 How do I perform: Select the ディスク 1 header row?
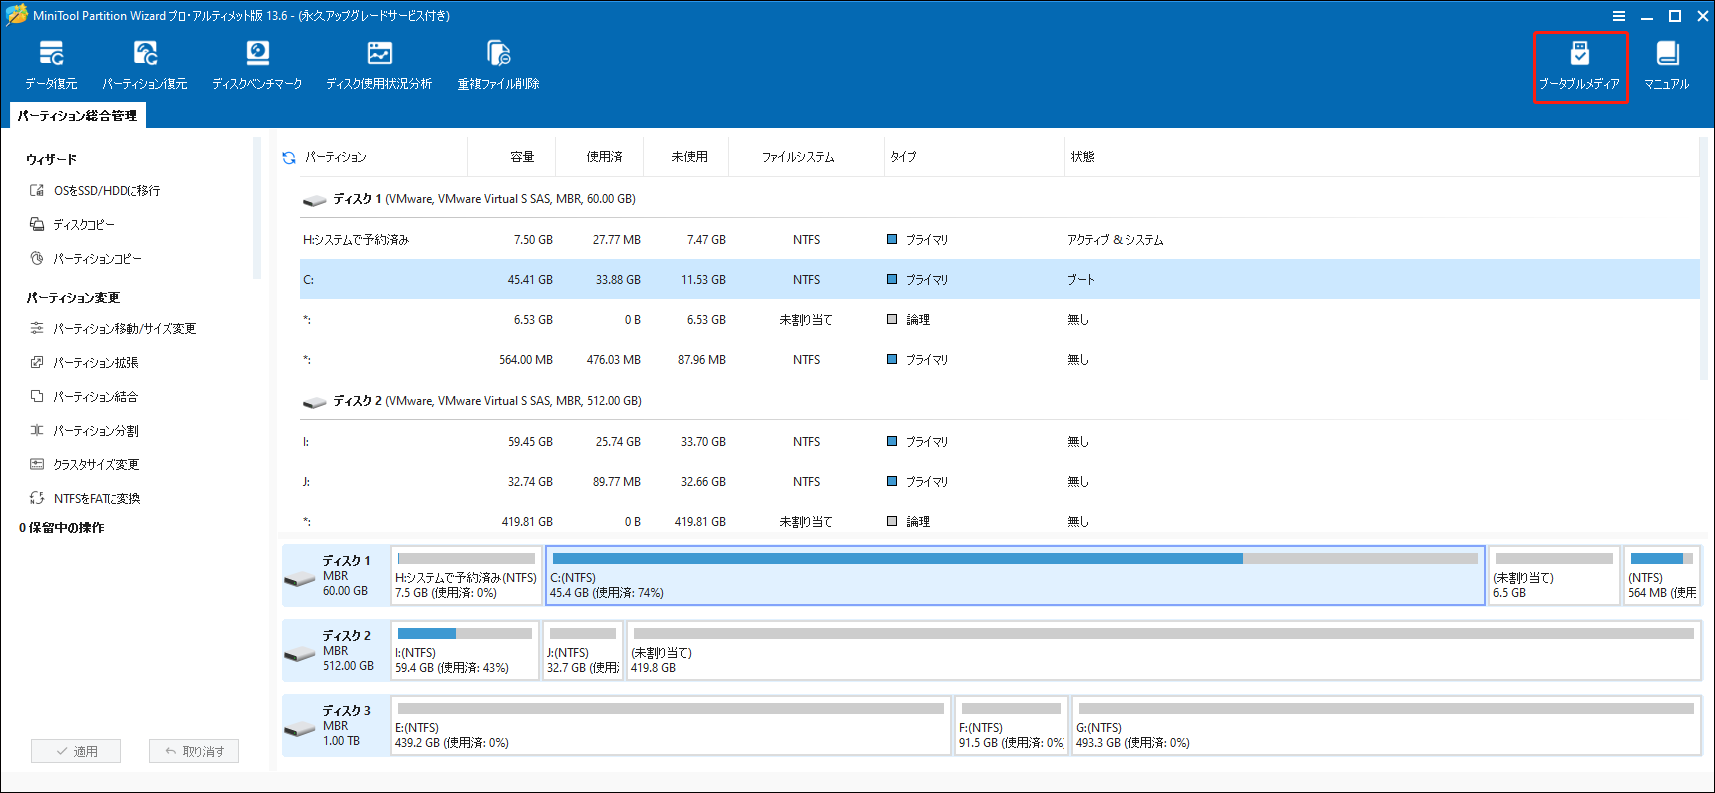[999, 199]
